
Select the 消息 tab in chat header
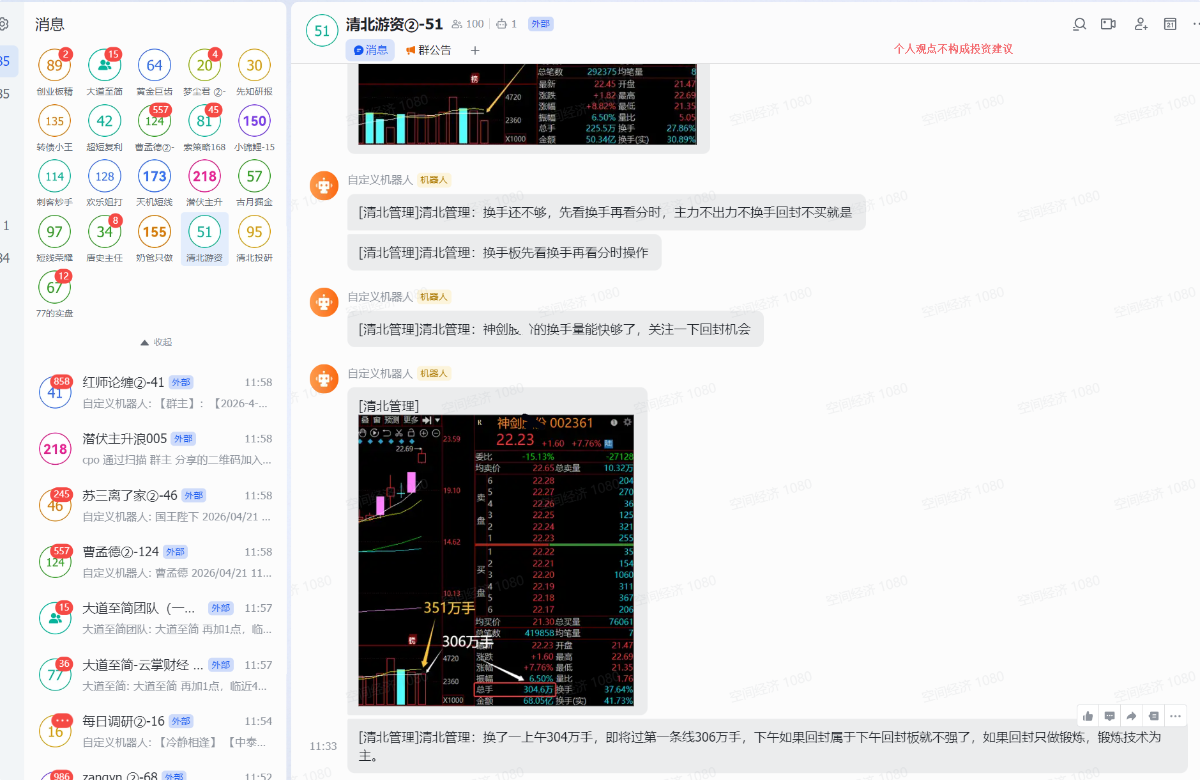[x=370, y=50]
